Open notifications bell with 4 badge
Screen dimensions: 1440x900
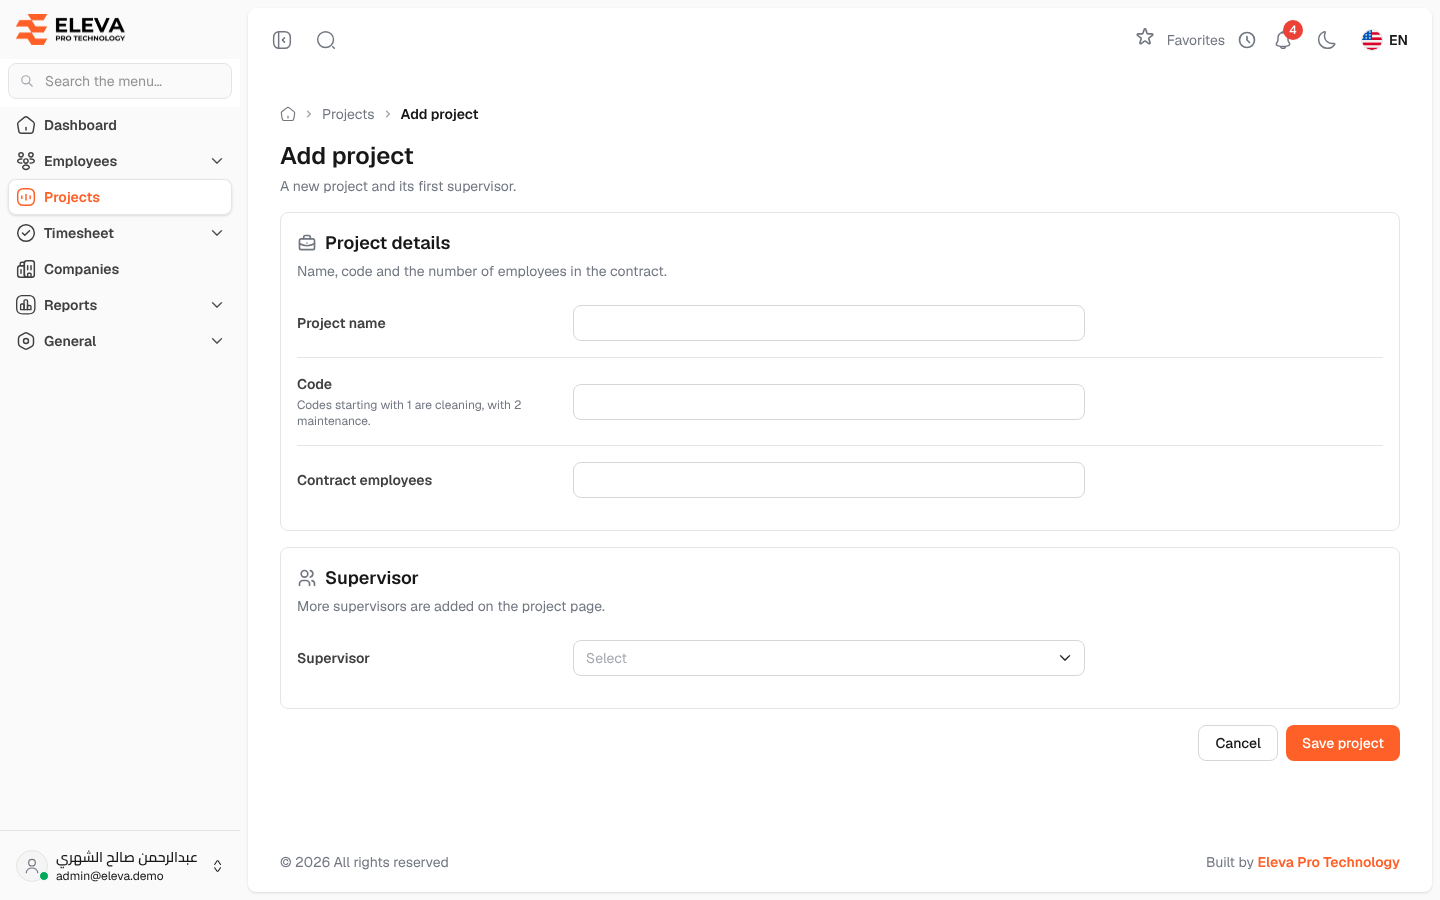(x=1284, y=39)
